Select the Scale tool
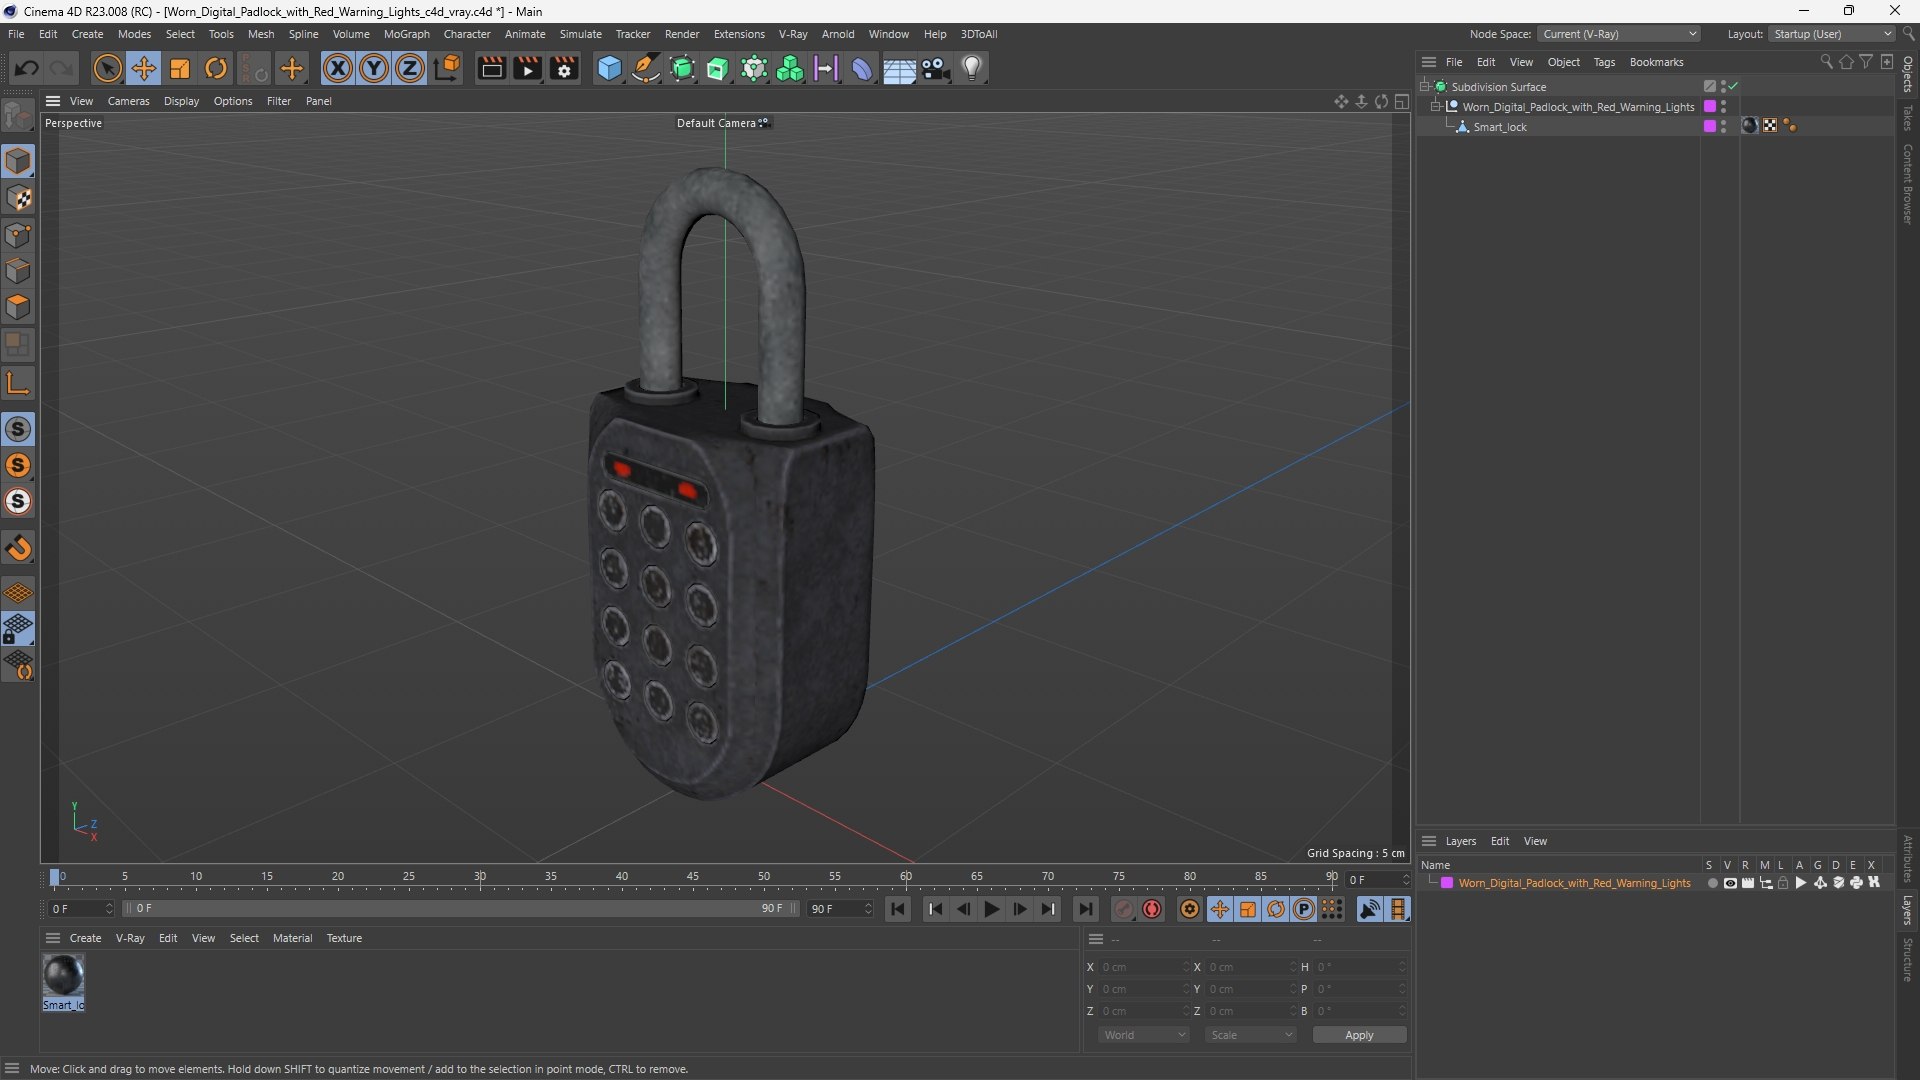1920x1080 pixels. (x=180, y=68)
